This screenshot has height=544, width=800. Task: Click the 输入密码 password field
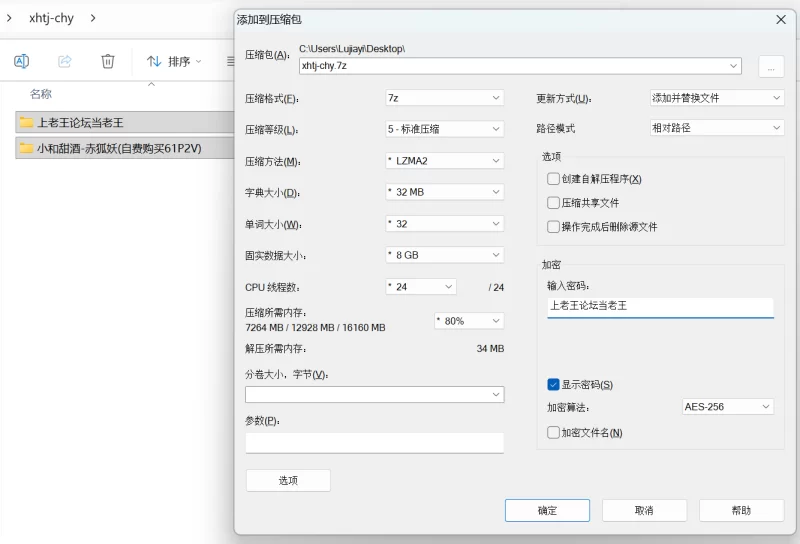click(x=660, y=306)
